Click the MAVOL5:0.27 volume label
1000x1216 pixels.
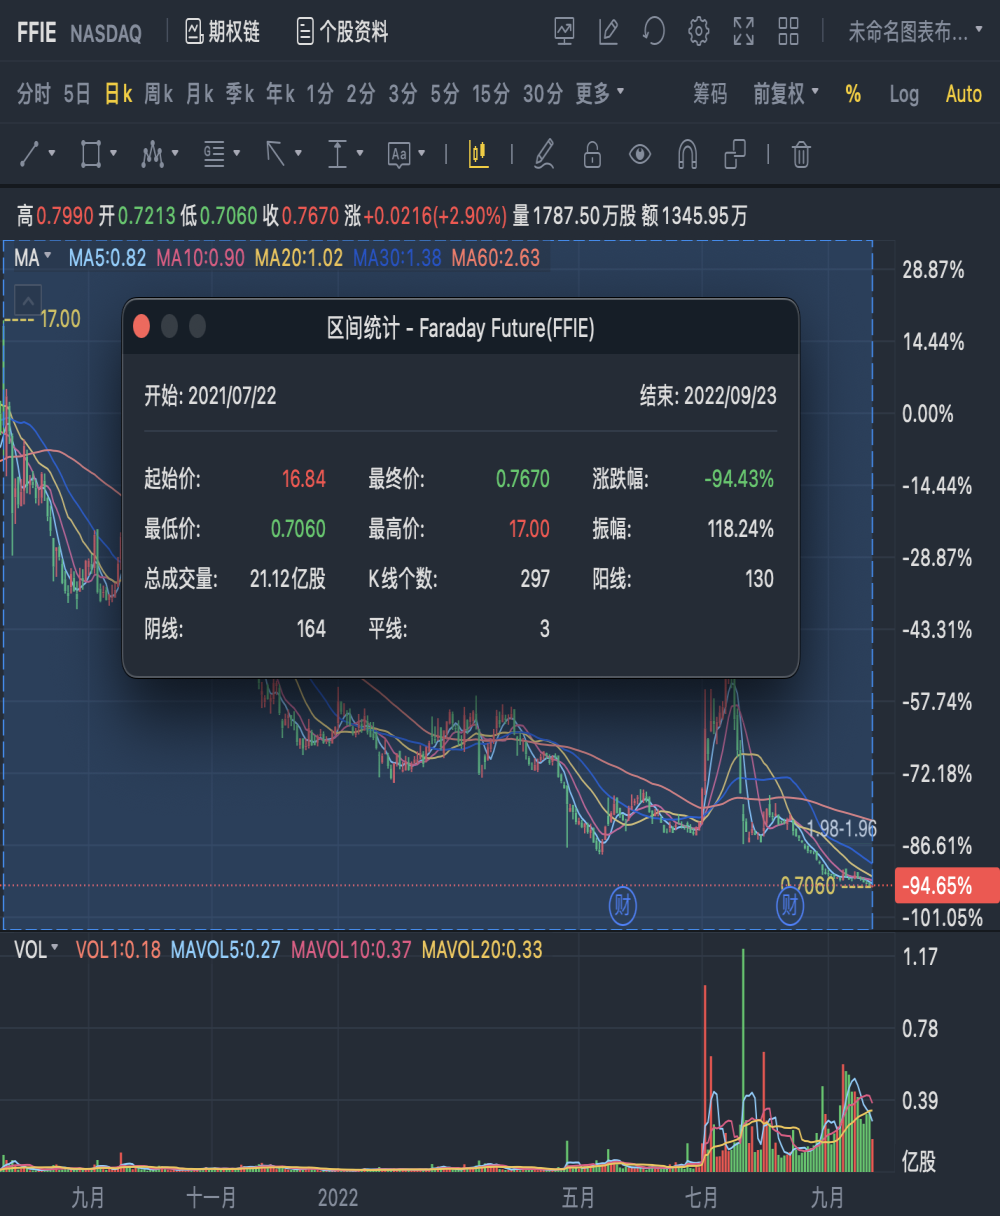coord(225,949)
